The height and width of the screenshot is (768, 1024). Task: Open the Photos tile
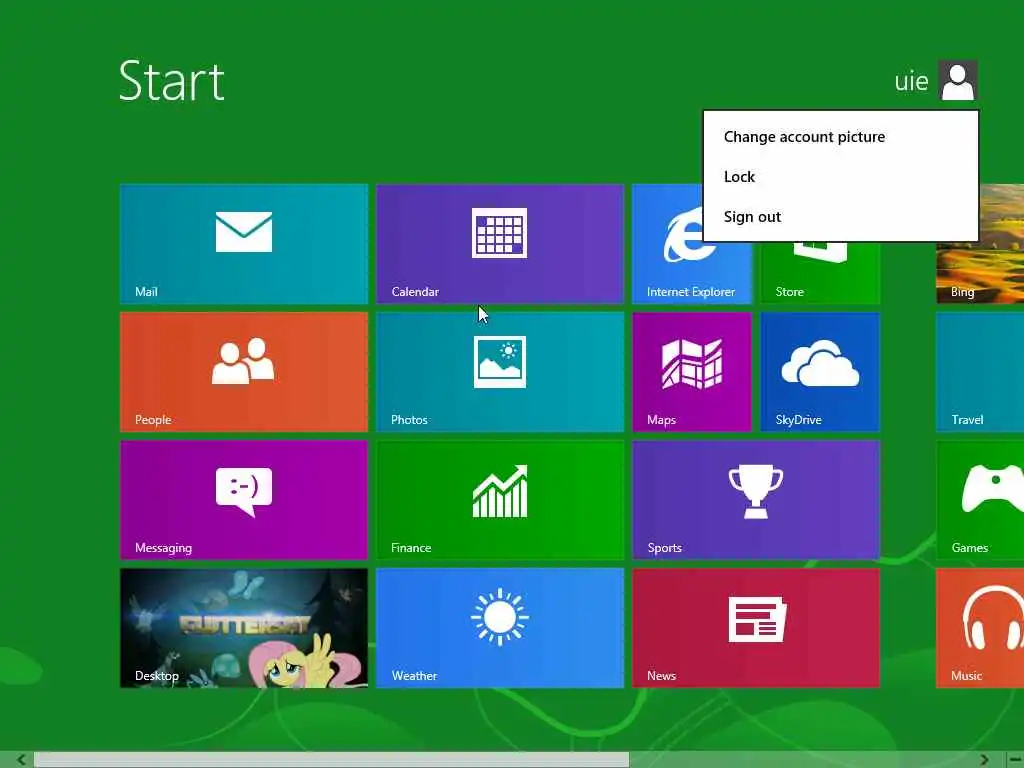tap(500, 372)
